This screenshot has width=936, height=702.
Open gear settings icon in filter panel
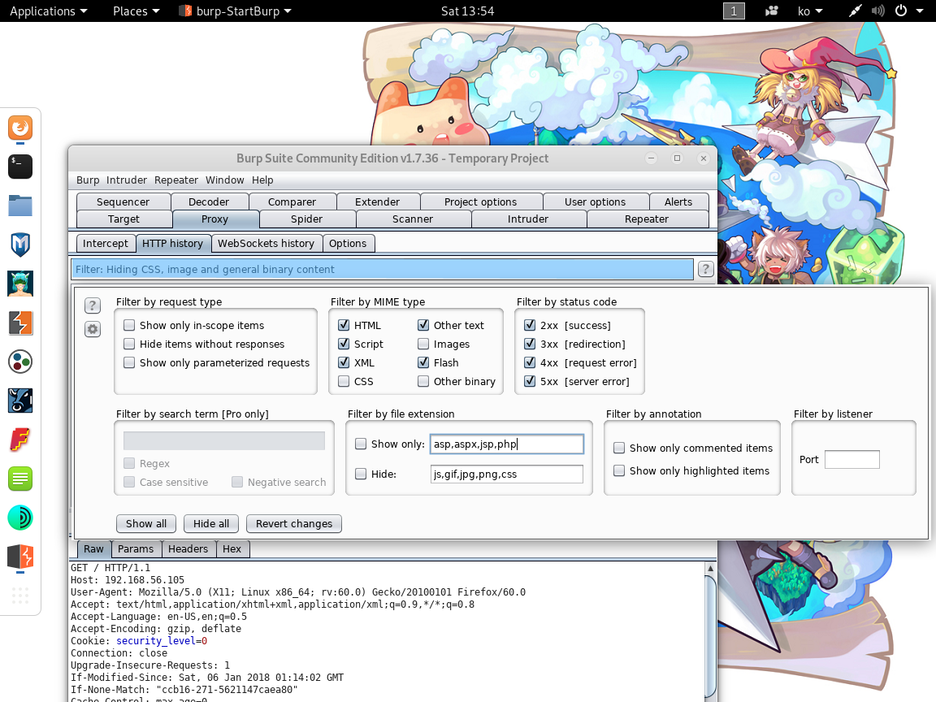pyautogui.click(x=93, y=329)
